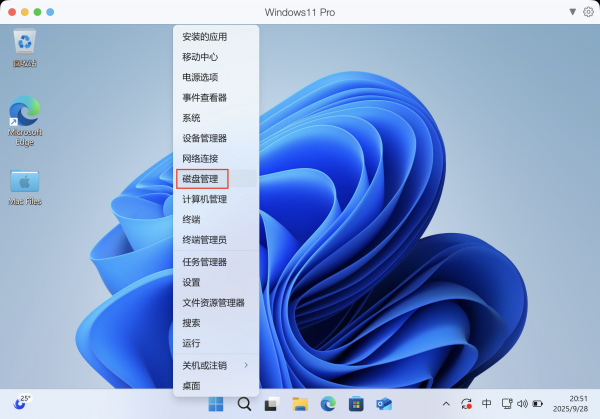The image size is (600, 419).
Task: Open taskbar Search magnifier icon
Action: (243, 404)
